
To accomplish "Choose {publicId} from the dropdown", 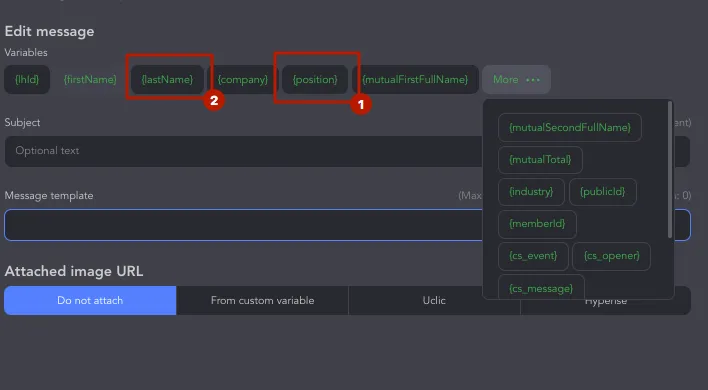I will [x=602, y=192].
